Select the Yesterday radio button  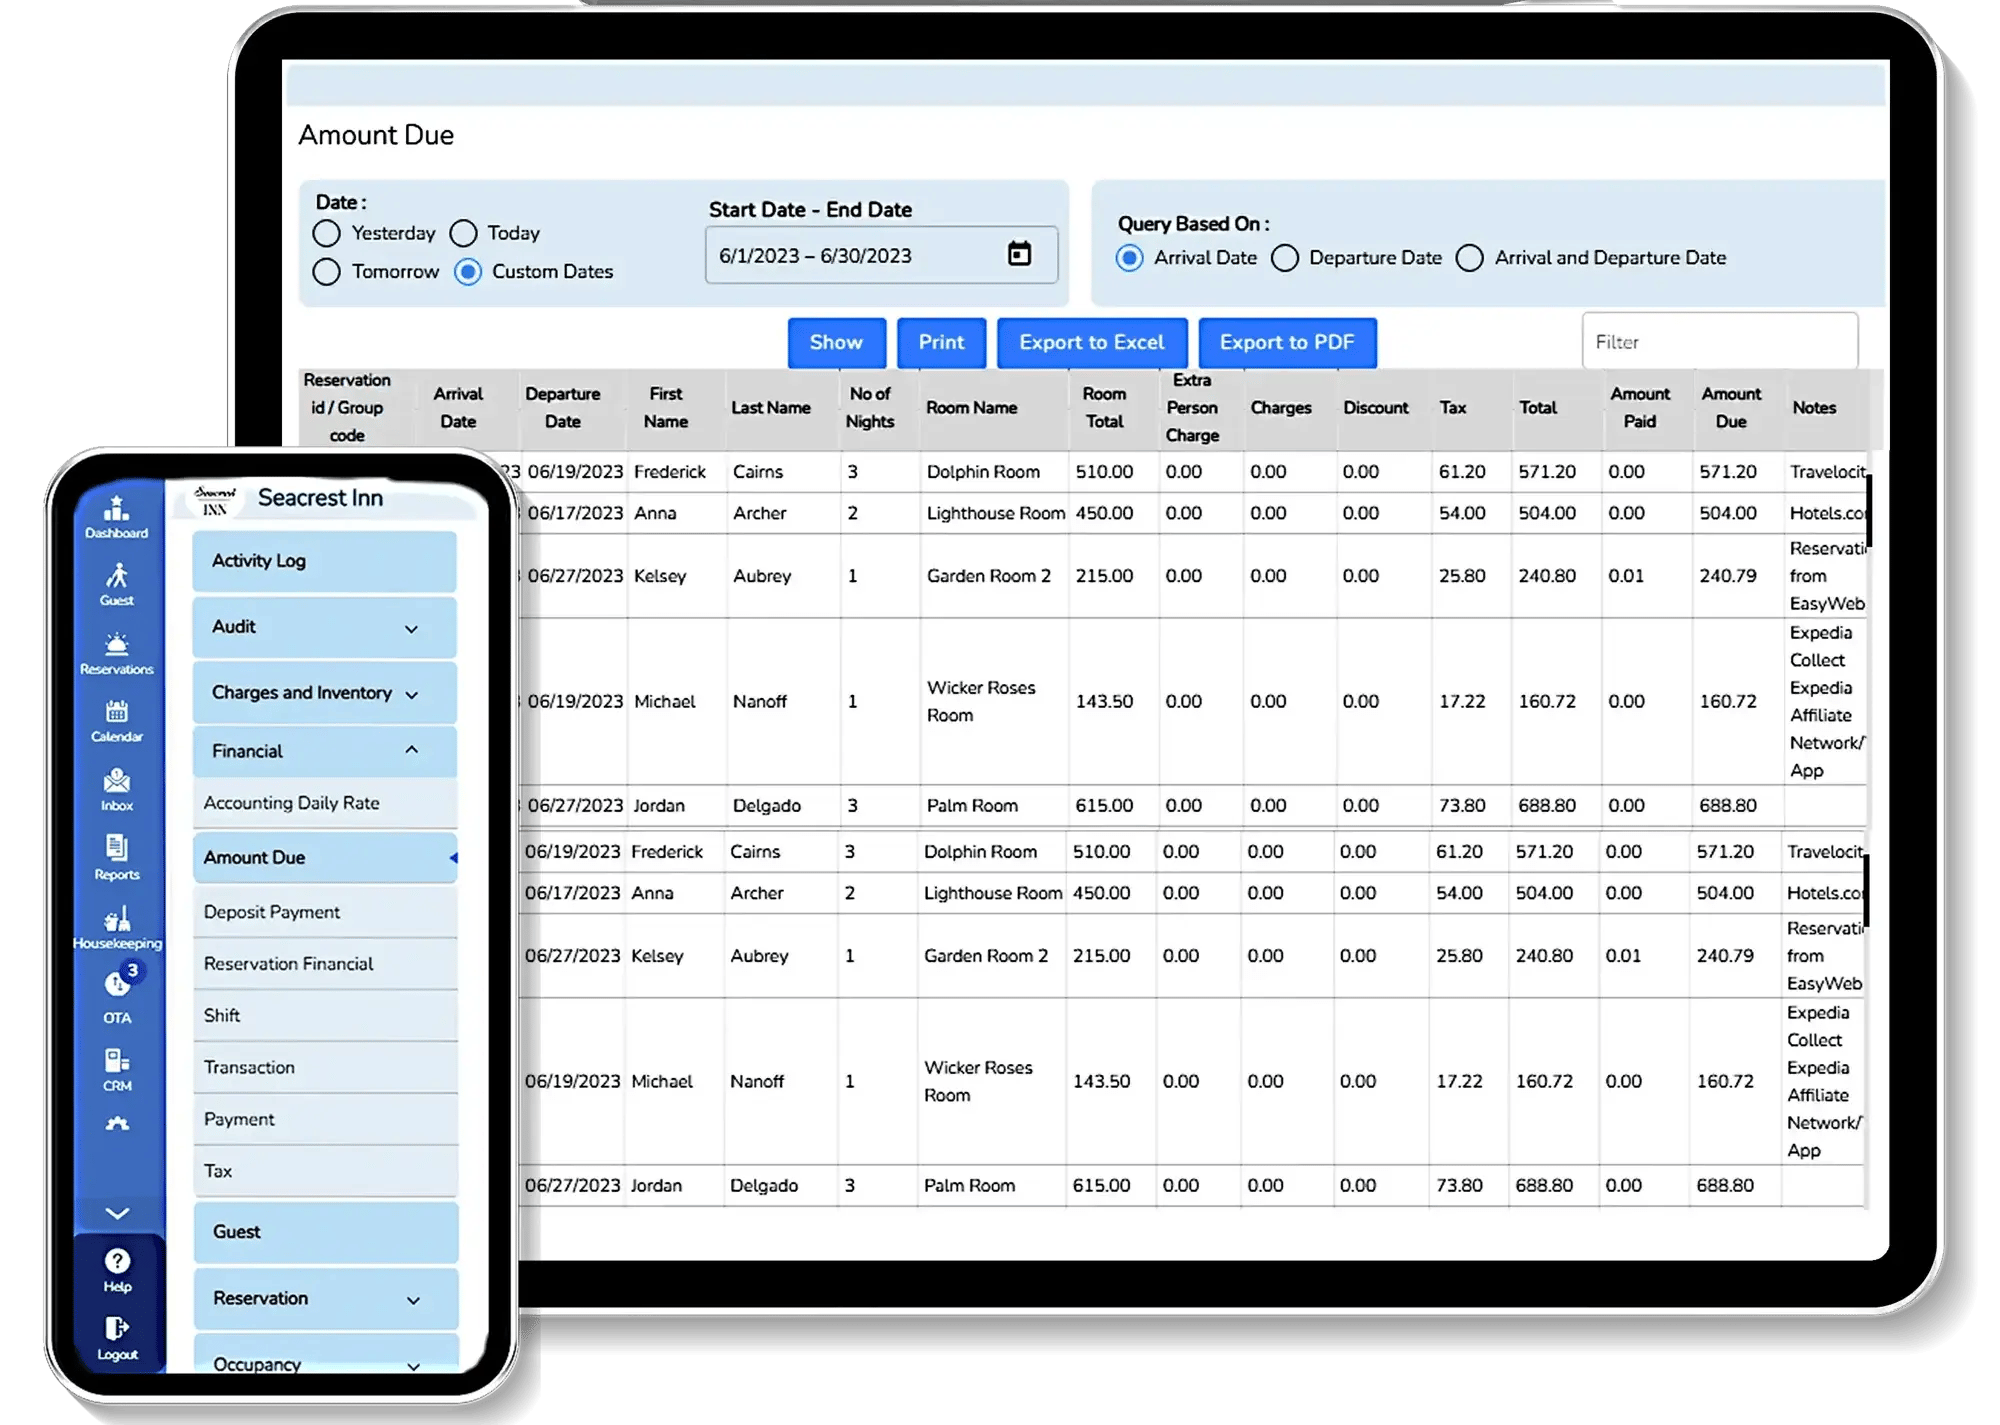pyautogui.click(x=326, y=233)
